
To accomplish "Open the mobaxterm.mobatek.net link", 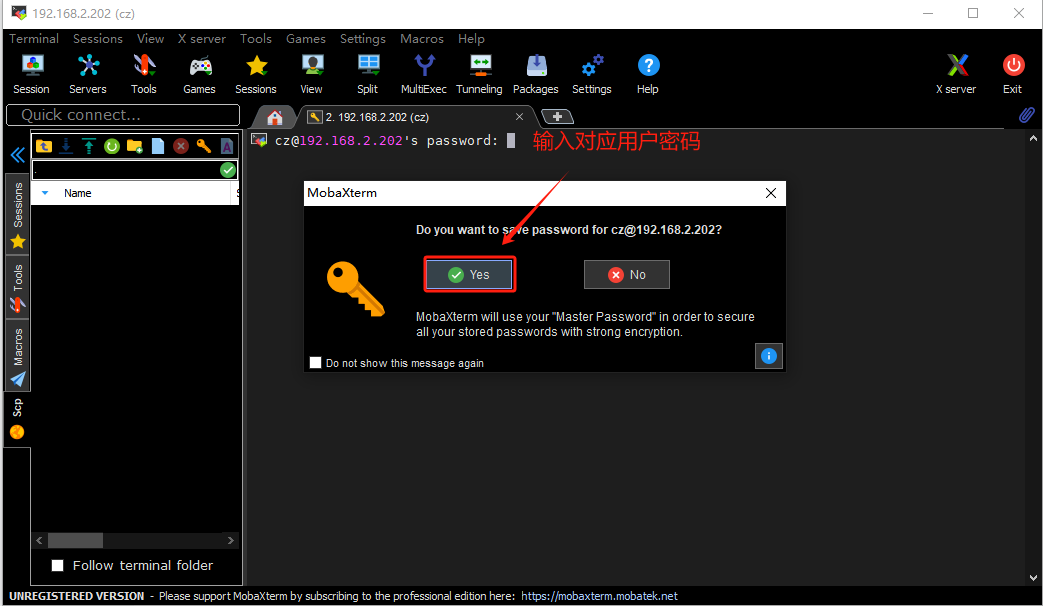I will point(599,596).
